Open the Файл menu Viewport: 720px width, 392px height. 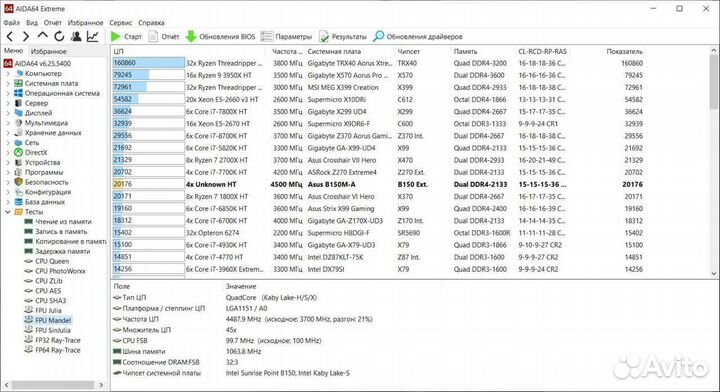pos(11,22)
